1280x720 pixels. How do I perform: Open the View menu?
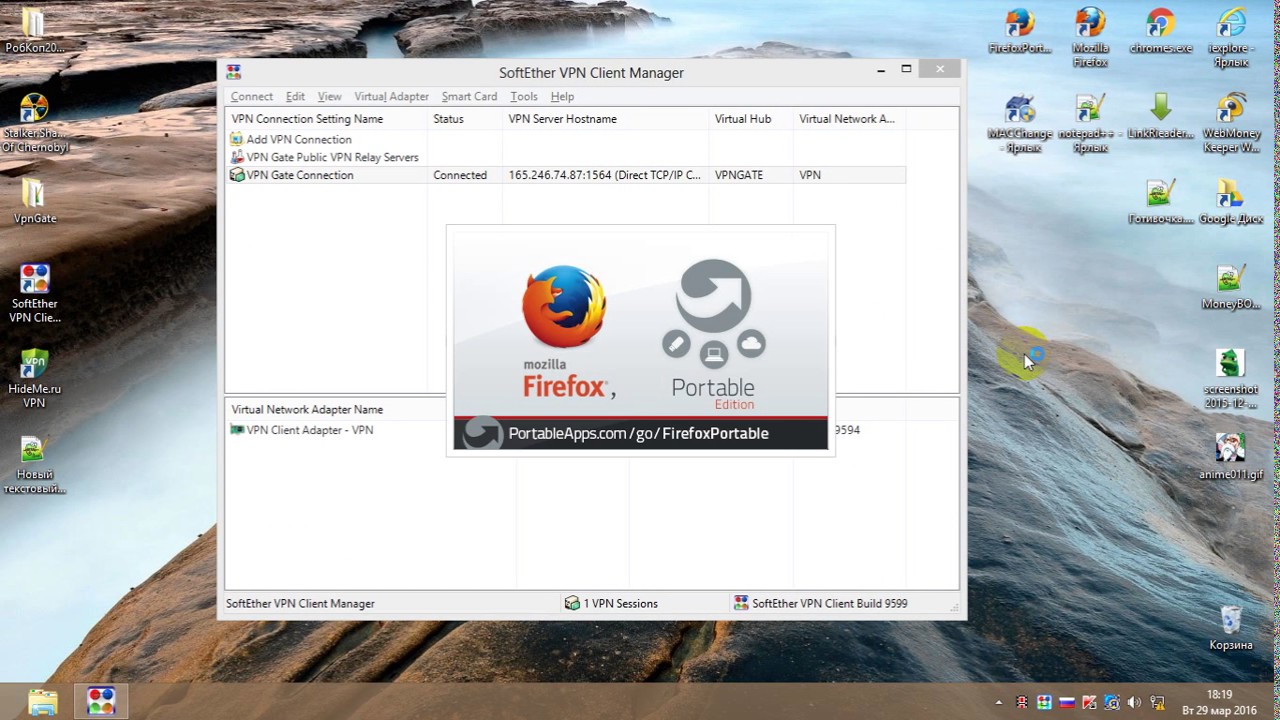[x=329, y=97]
